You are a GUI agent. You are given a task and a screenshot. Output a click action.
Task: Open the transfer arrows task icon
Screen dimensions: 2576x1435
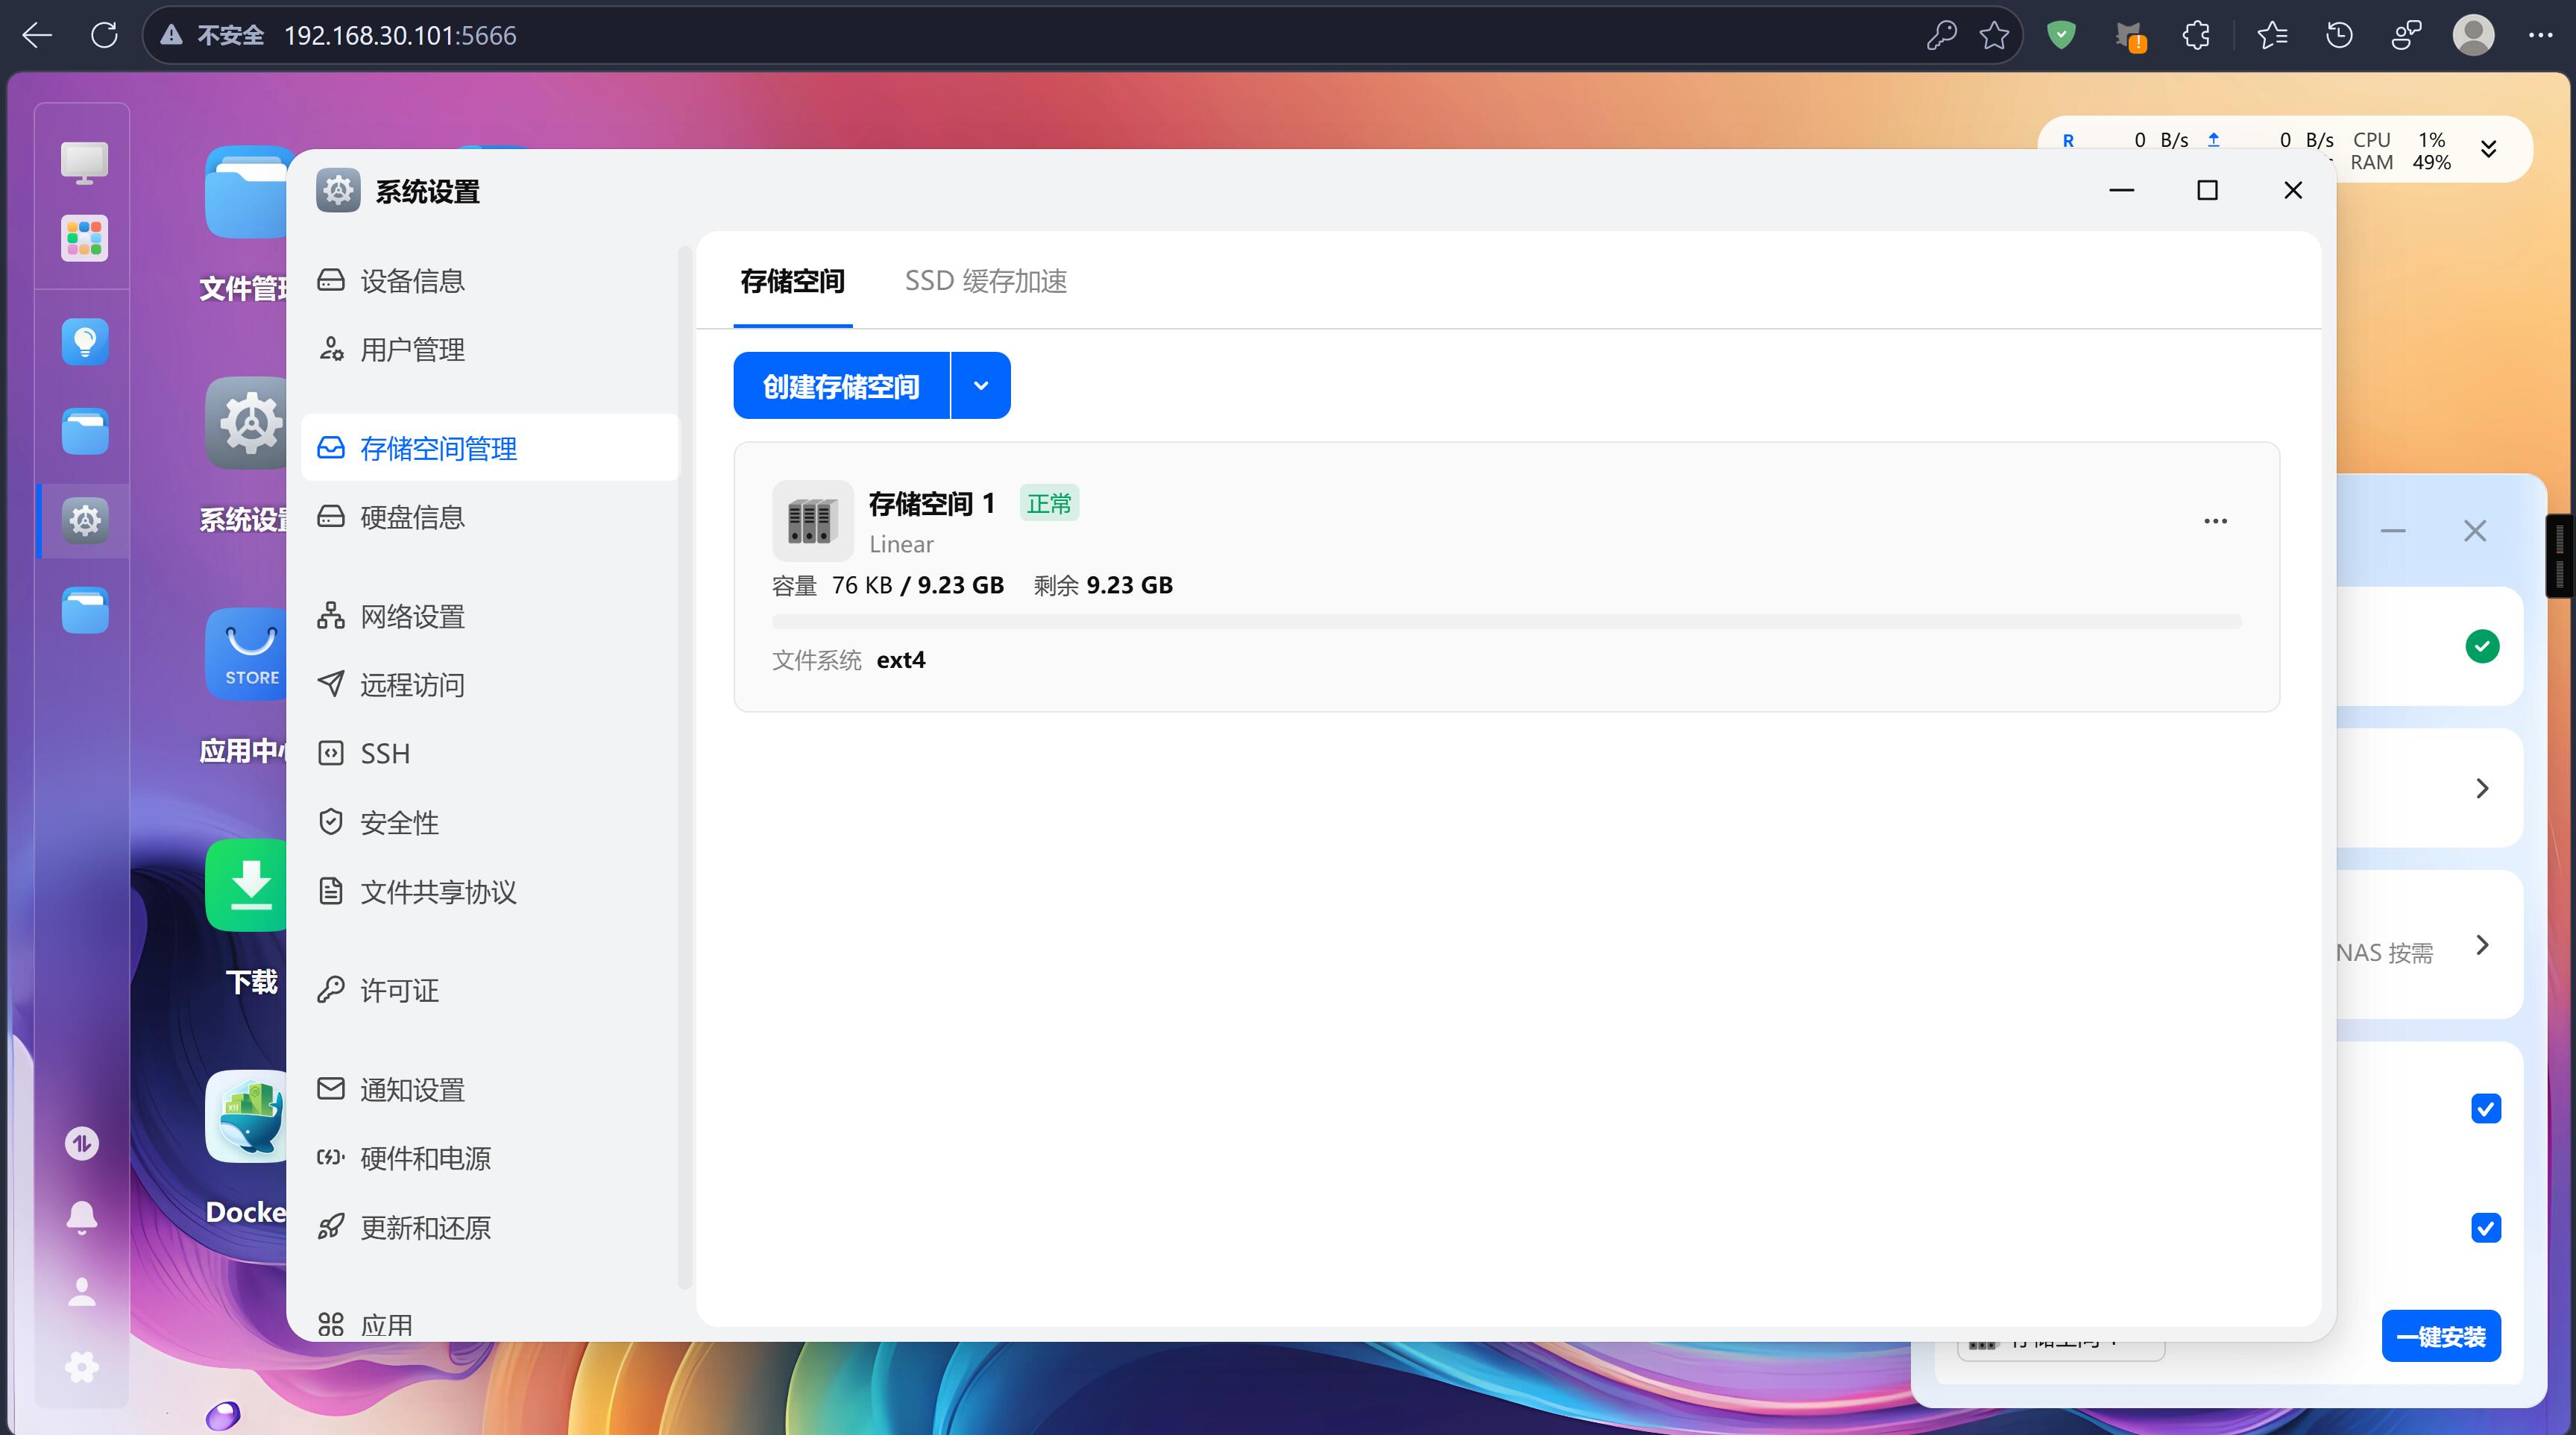point(82,1142)
